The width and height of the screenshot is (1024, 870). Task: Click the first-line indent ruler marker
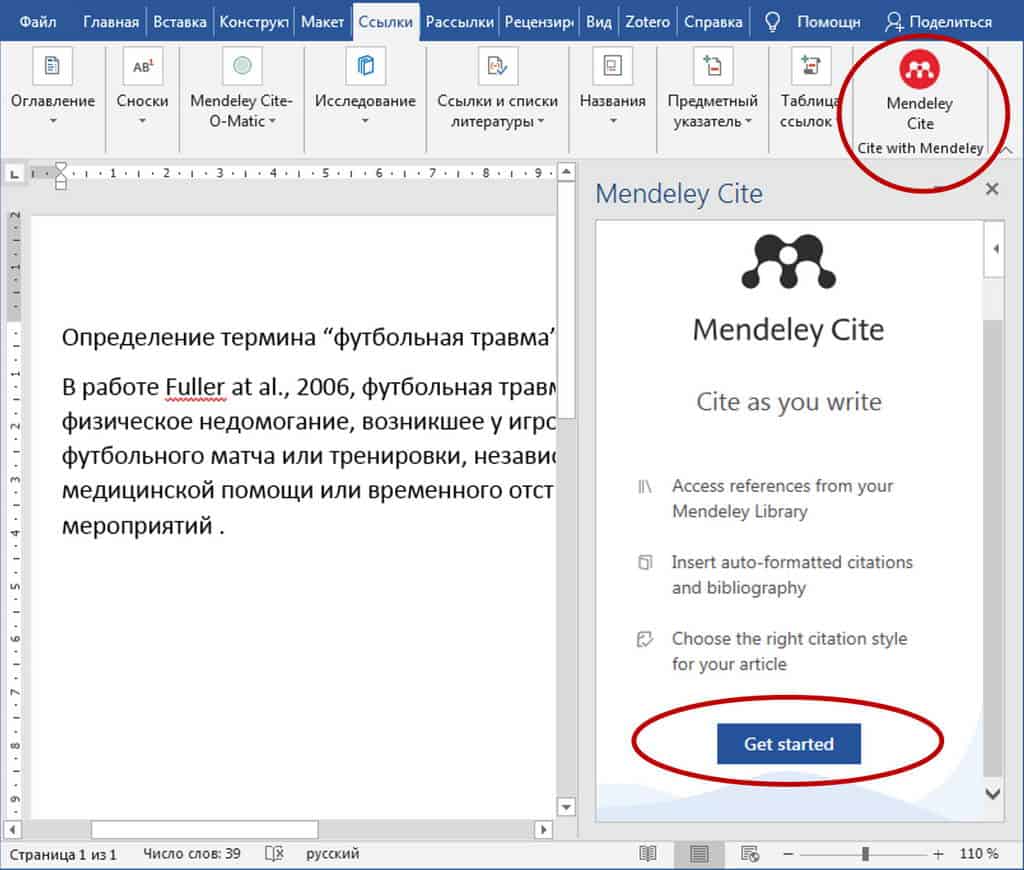pos(60,168)
